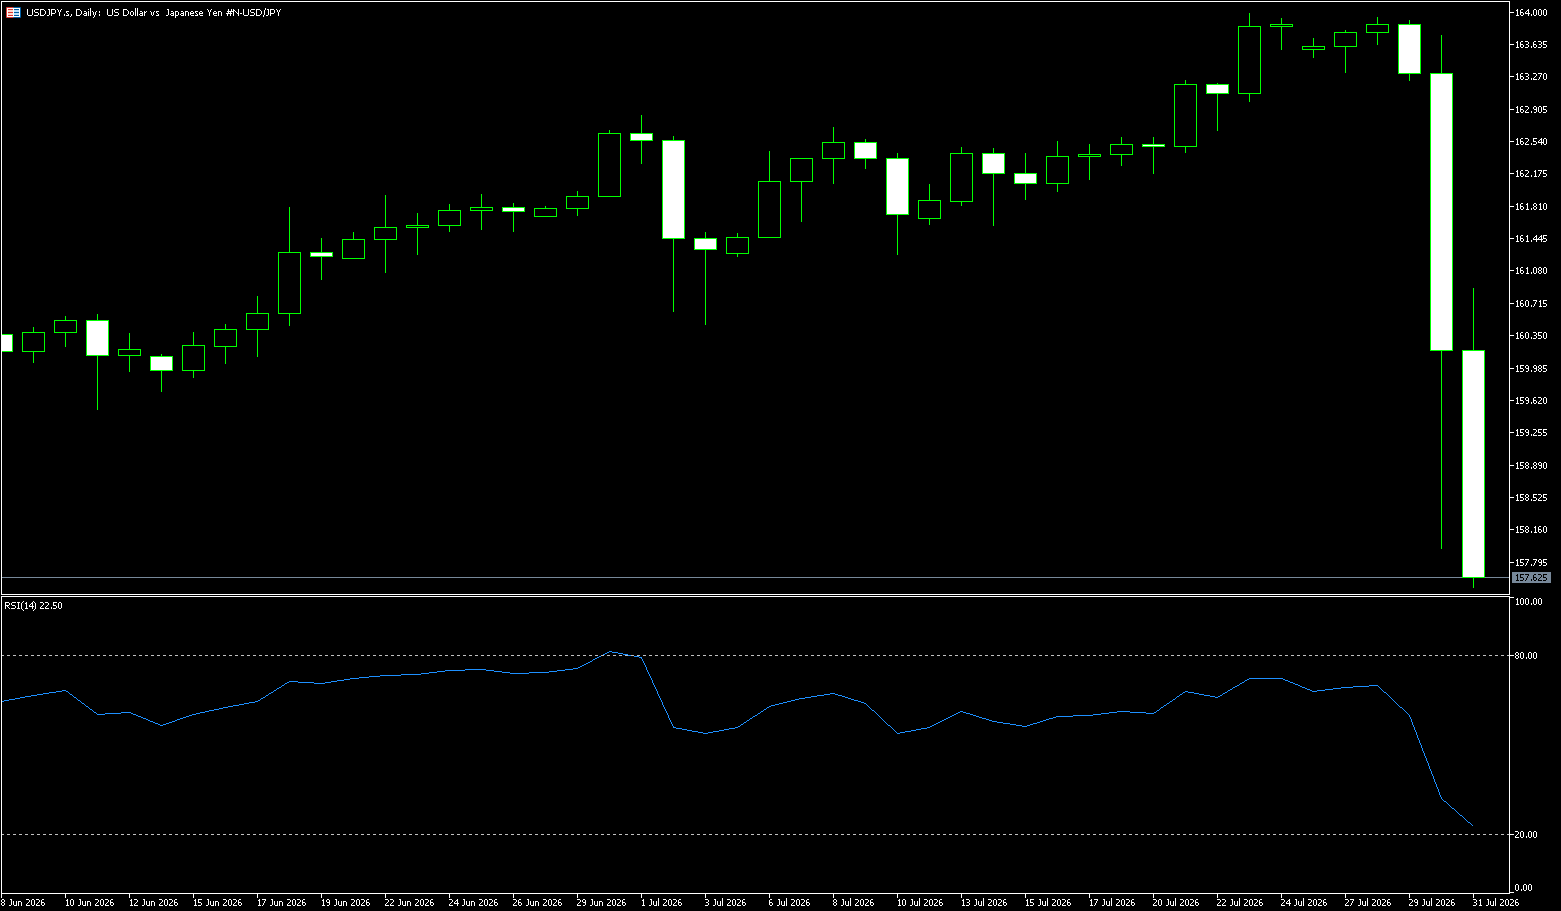
Task: Click the 1 Jul 2026 date label
Action: 661,902
